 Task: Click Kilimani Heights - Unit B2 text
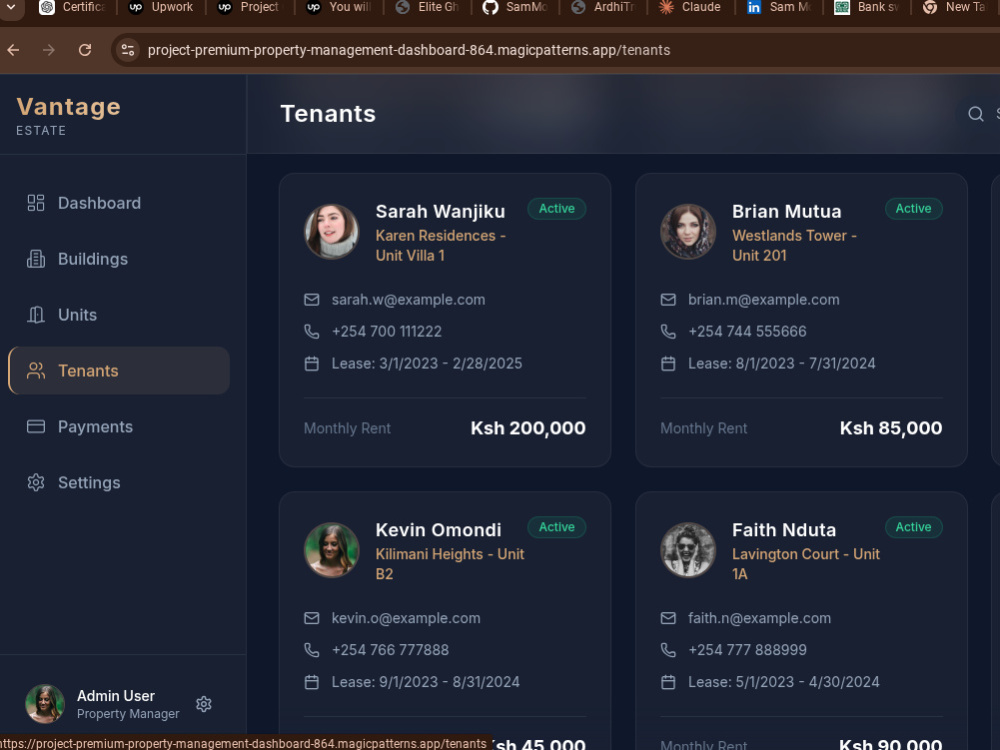pyautogui.click(x=450, y=564)
